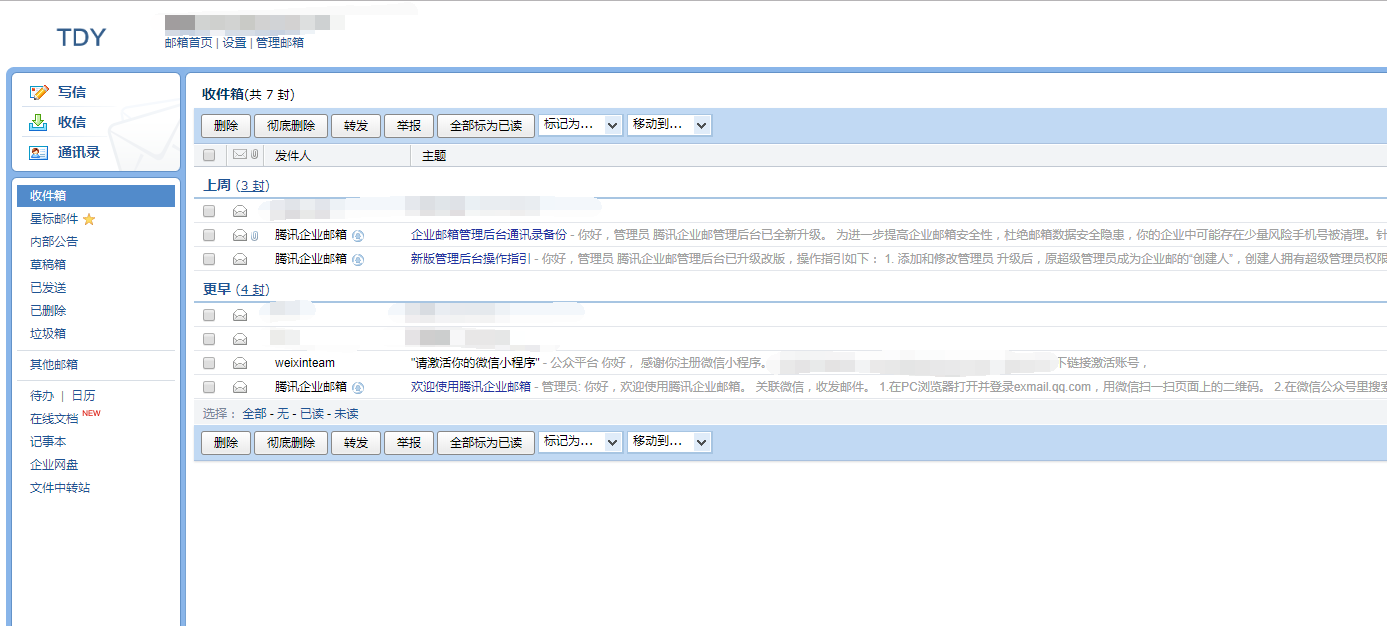This screenshot has width=1387, height=626.
Task: Open 垃圾箱 folder
Action: [48, 334]
